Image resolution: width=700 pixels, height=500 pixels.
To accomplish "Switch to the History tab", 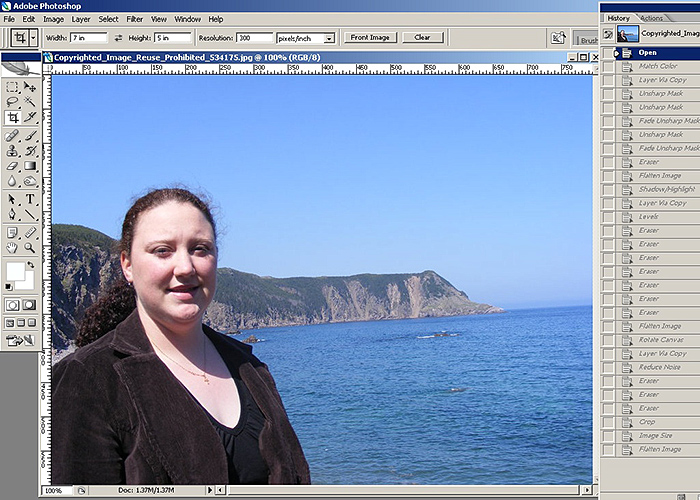I will tap(618, 18).
